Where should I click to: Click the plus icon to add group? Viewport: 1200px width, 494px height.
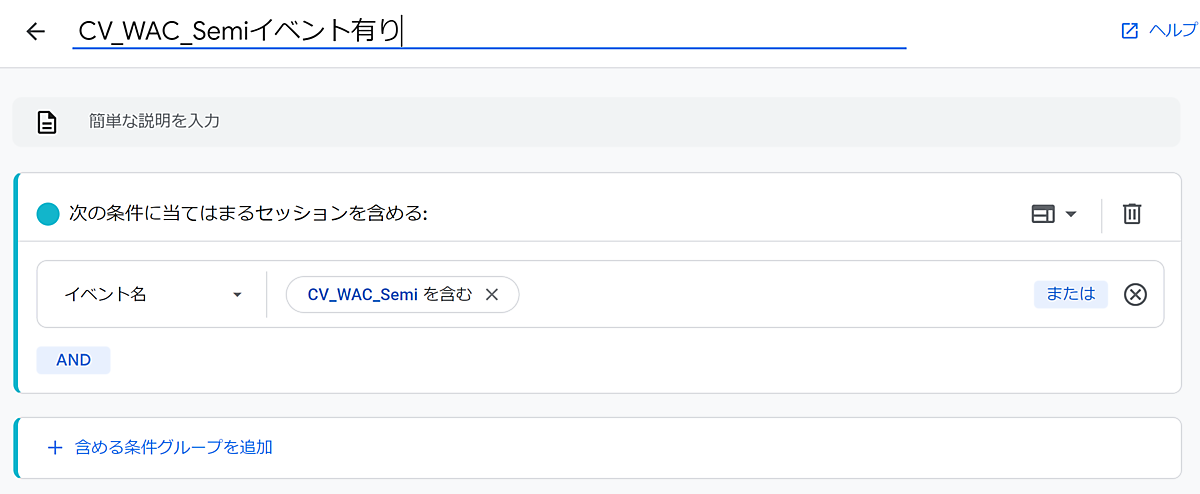coord(55,447)
